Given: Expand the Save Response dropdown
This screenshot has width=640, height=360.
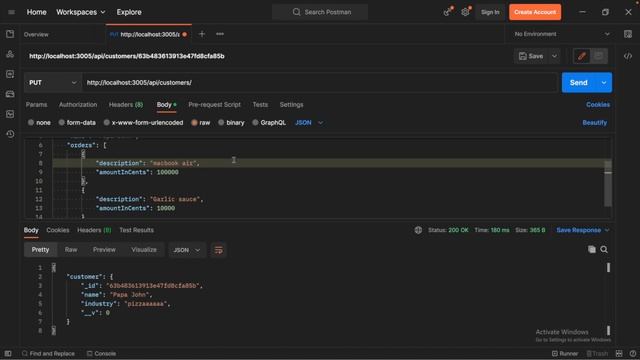Looking at the screenshot, I should [x=607, y=230].
